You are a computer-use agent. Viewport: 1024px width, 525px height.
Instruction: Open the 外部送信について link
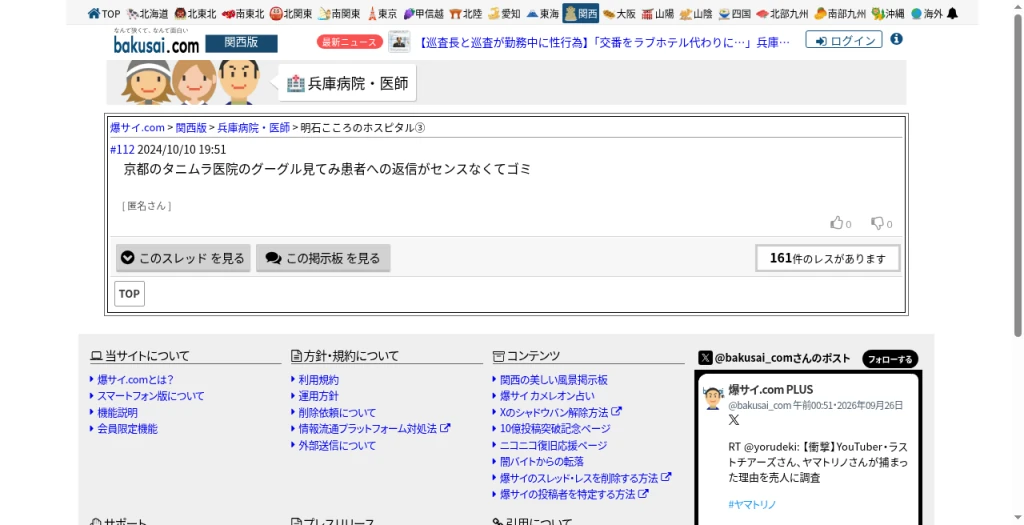[337, 445]
